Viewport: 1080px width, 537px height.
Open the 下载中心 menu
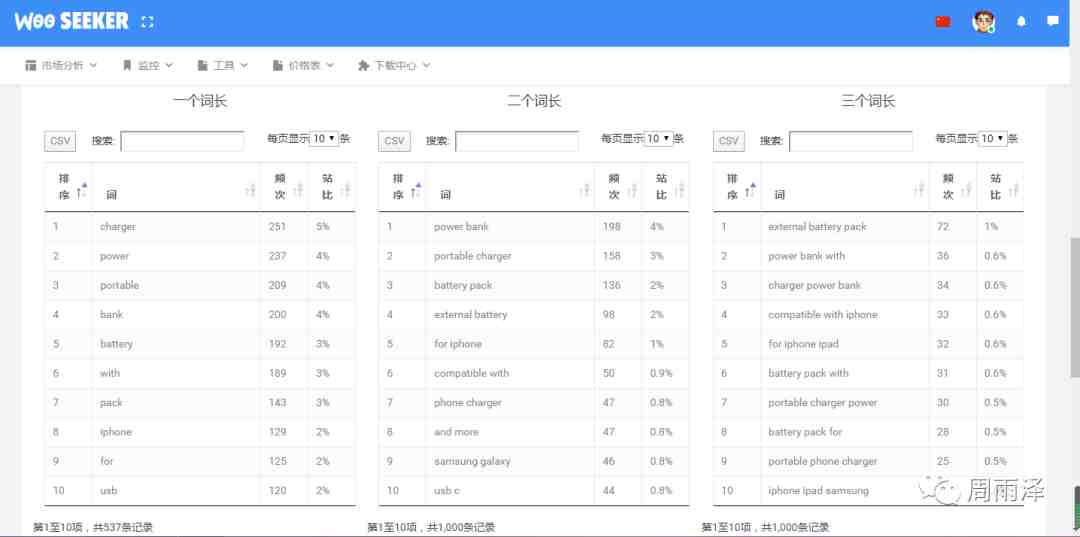click(394, 65)
